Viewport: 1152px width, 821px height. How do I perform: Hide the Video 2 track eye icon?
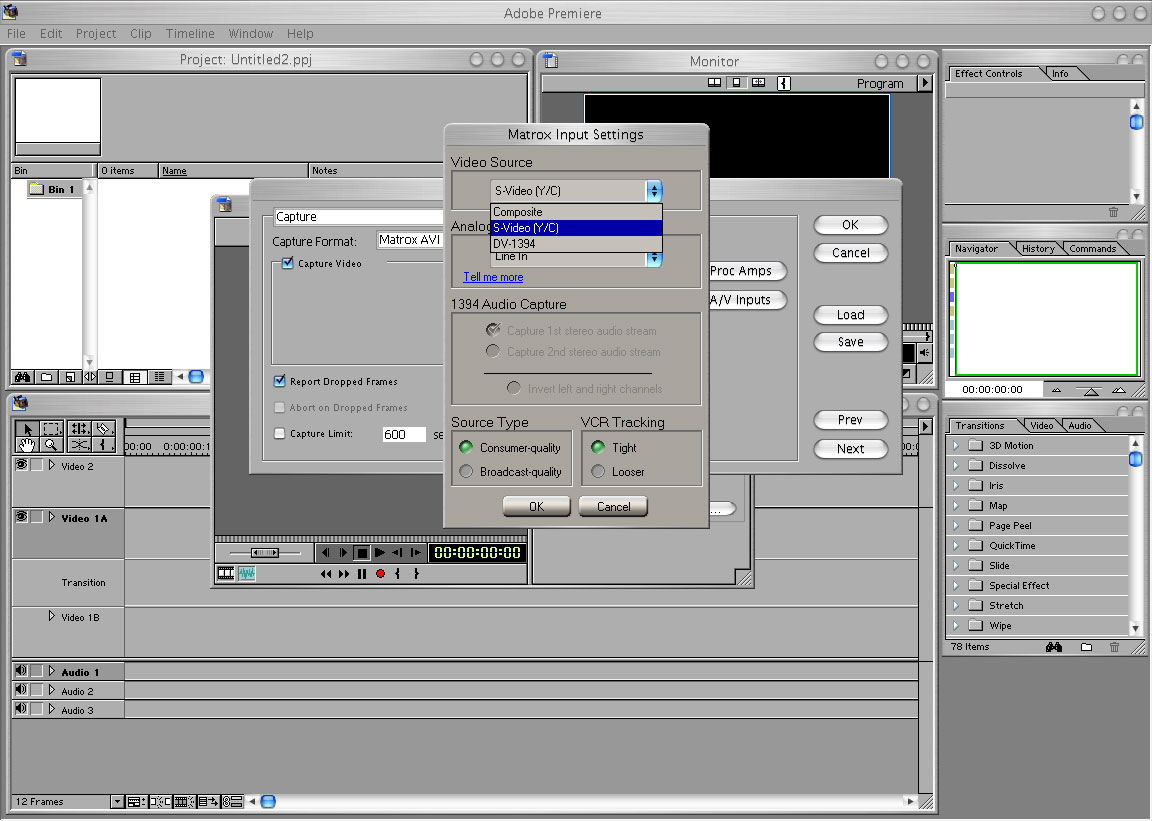(x=21, y=465)
